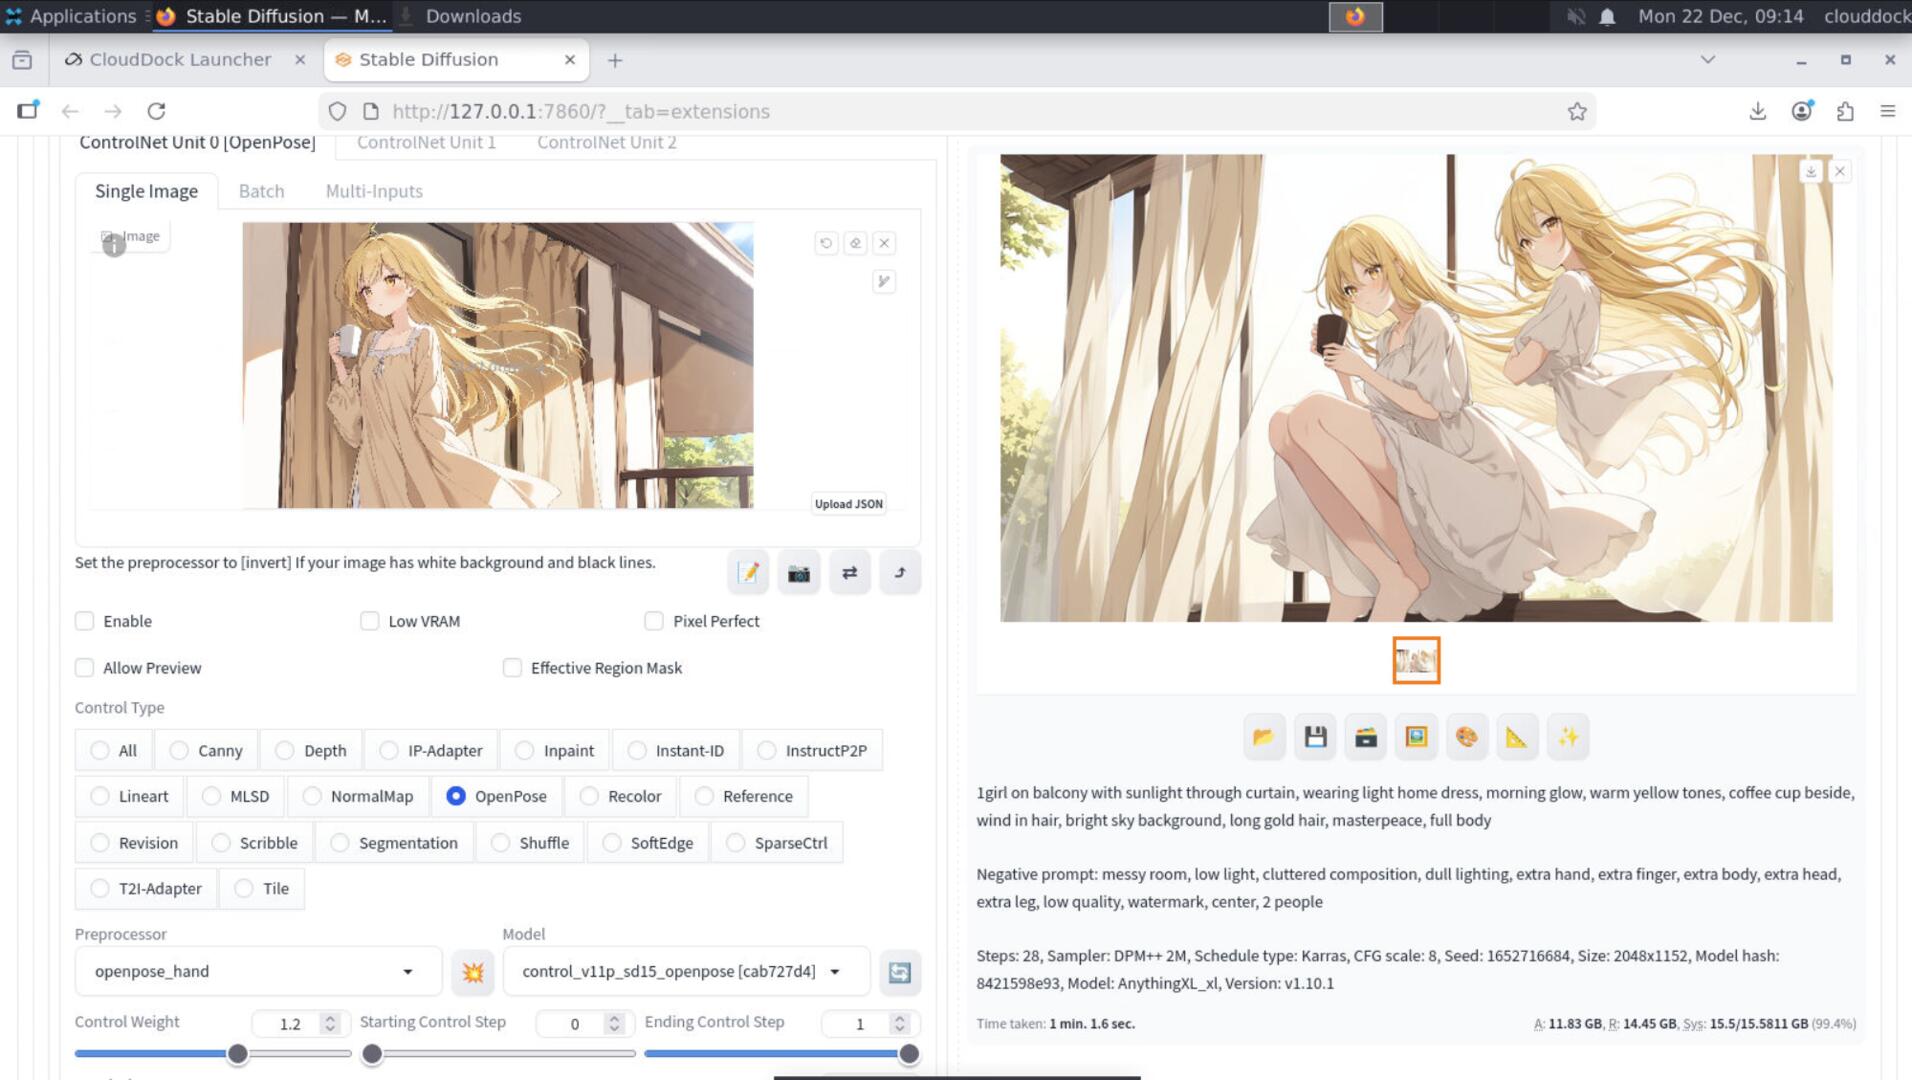Send image to inpaint palette icon

(x=1466, y=738)
